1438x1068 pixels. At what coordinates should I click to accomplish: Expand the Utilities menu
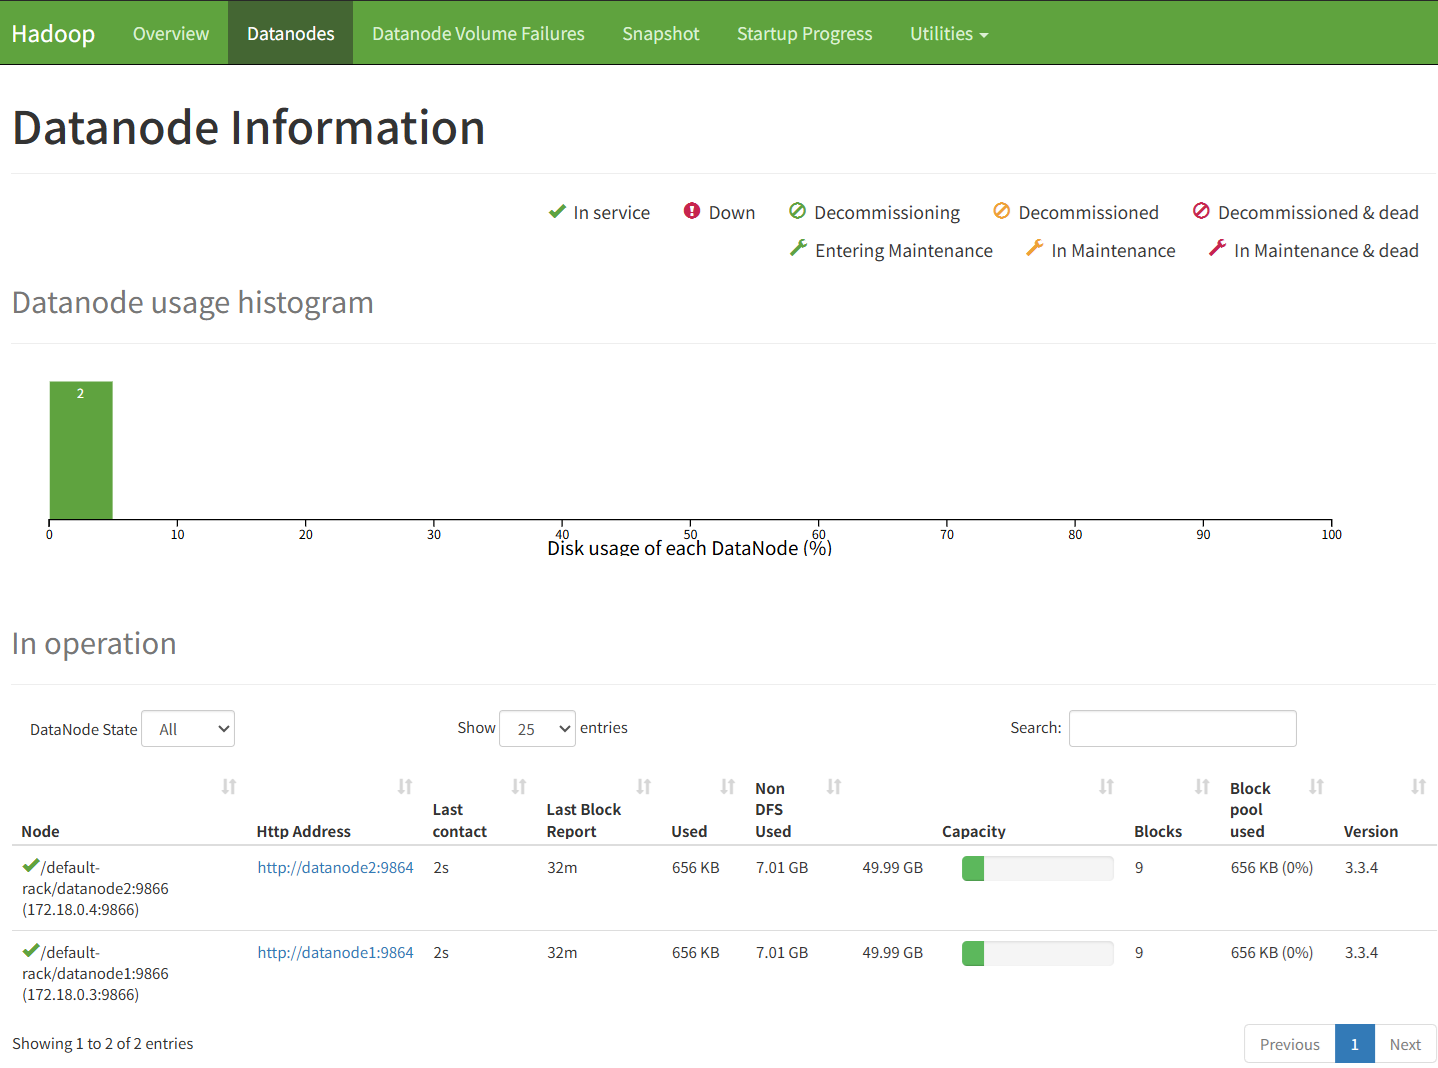pos(949,34)
